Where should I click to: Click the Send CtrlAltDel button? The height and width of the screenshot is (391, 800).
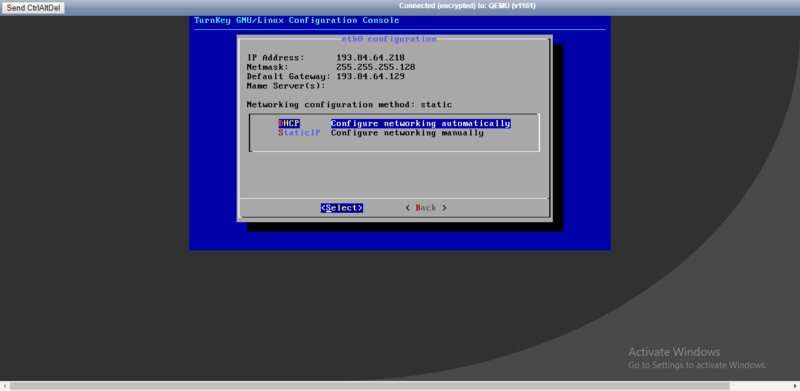pos(33,8)
